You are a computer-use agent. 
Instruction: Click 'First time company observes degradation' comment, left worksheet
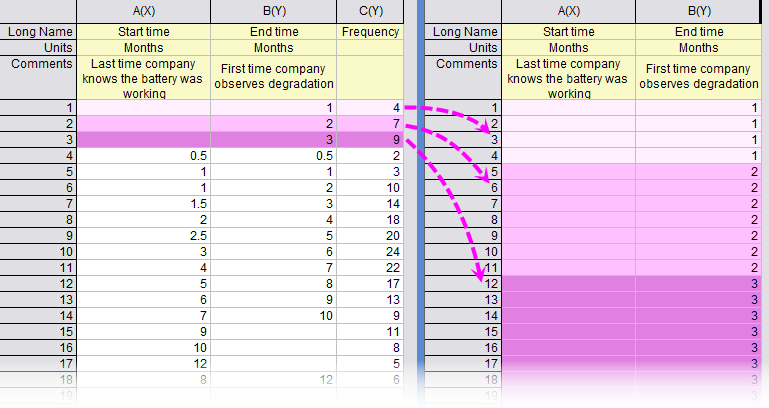pos(274,77)
